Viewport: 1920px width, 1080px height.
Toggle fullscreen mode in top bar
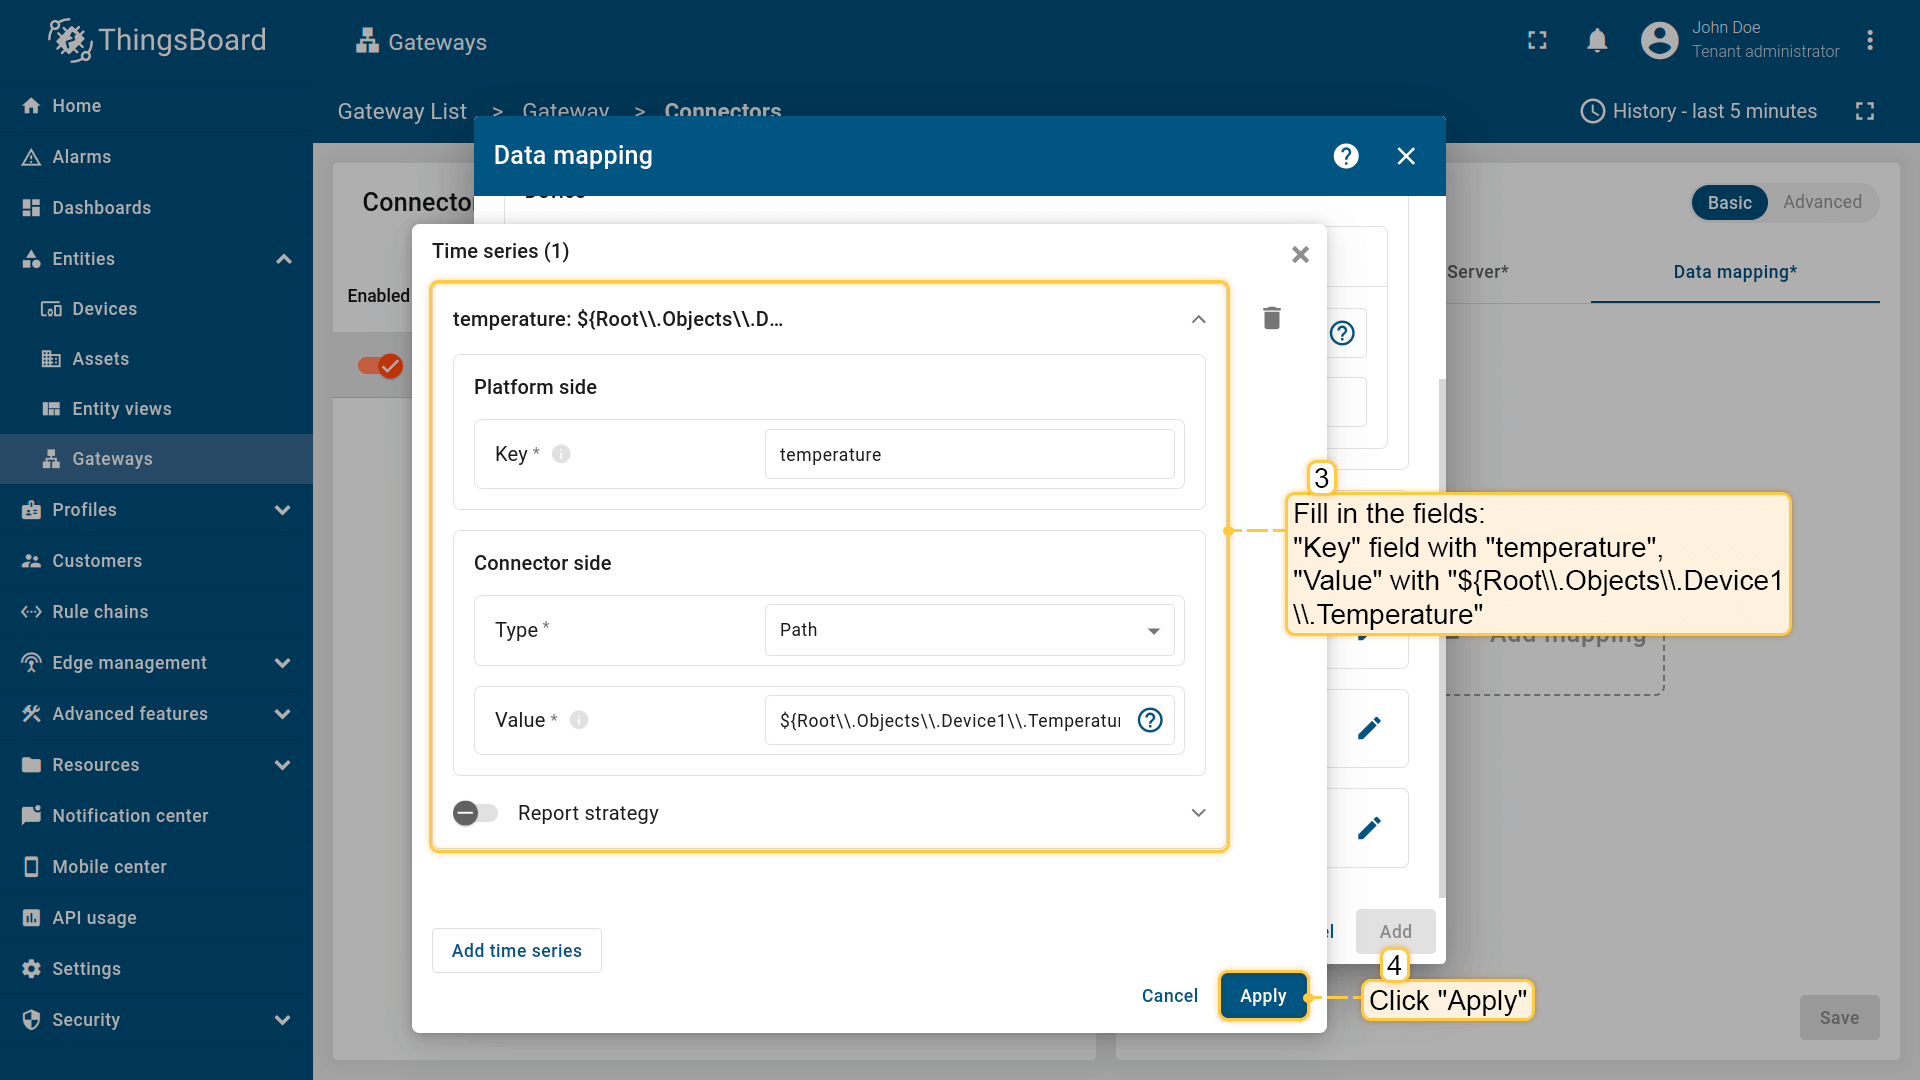(1537, 40)
